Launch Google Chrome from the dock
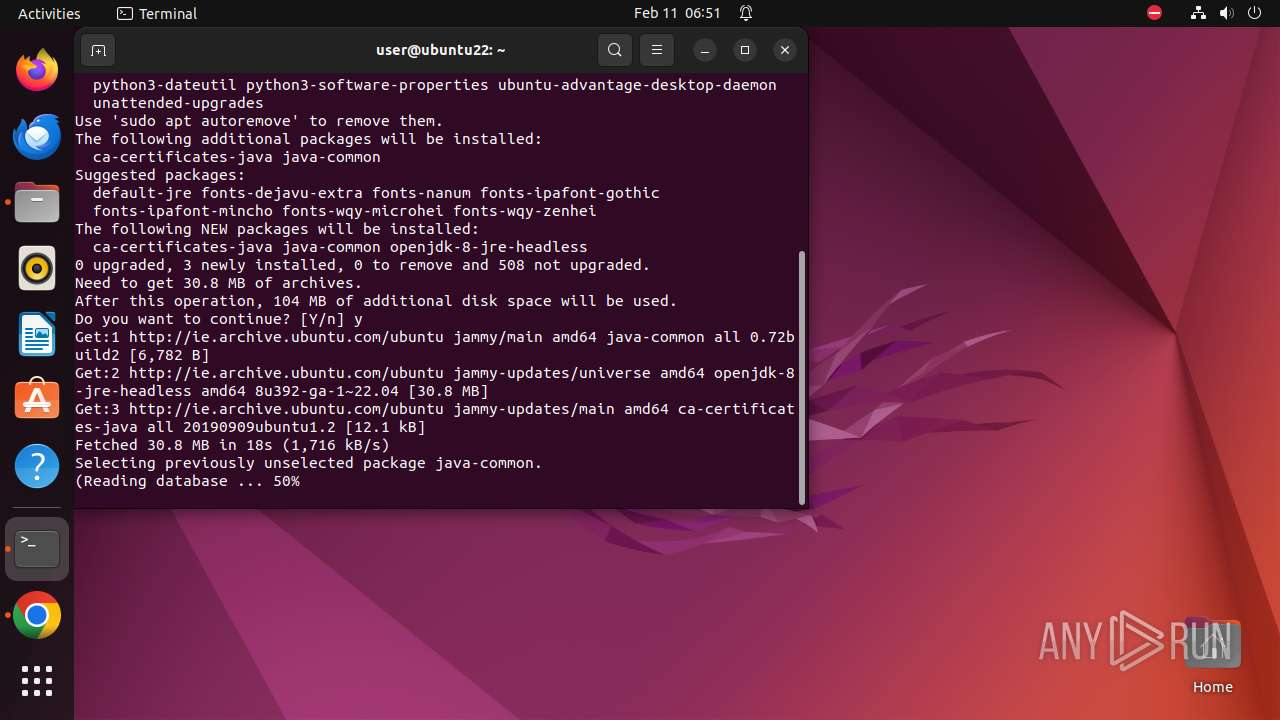 (x=37, y=616)
